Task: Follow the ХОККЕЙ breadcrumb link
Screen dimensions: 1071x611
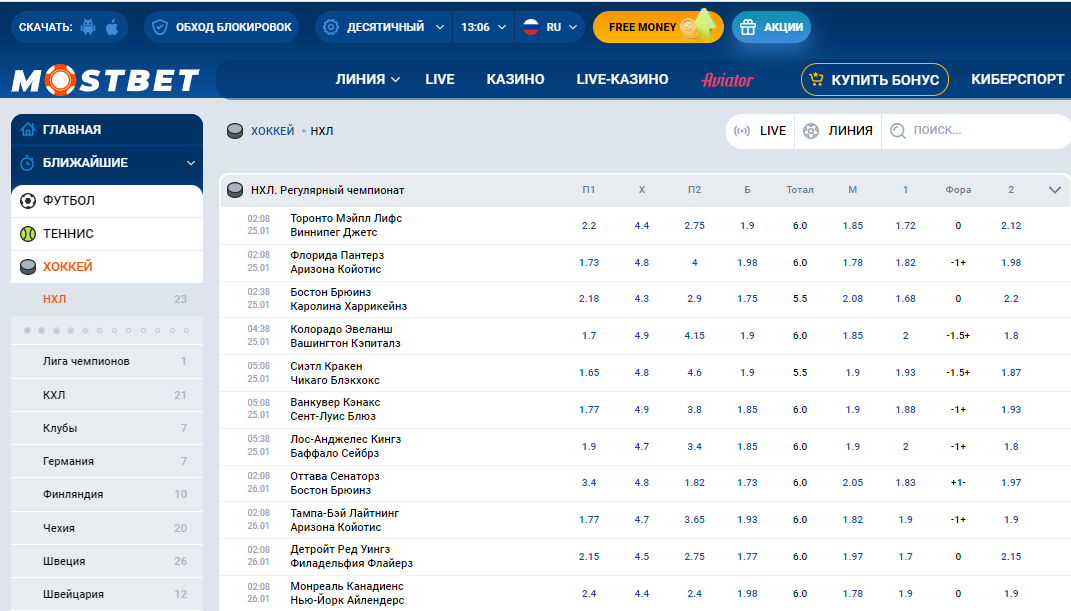Action: pyautogui.click(x=272, y=130)
